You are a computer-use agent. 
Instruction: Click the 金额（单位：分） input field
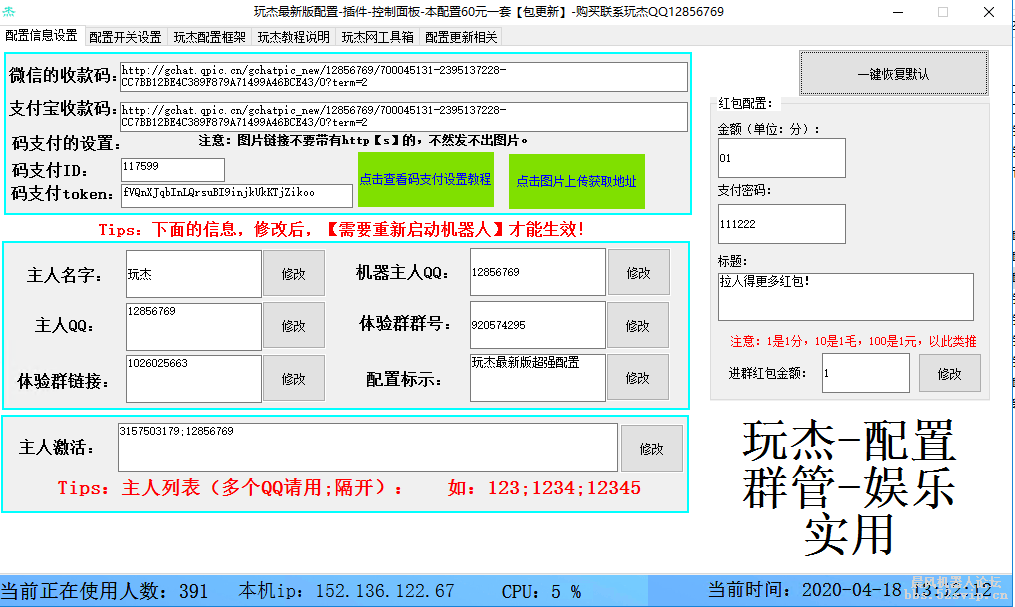coord(781,158)
